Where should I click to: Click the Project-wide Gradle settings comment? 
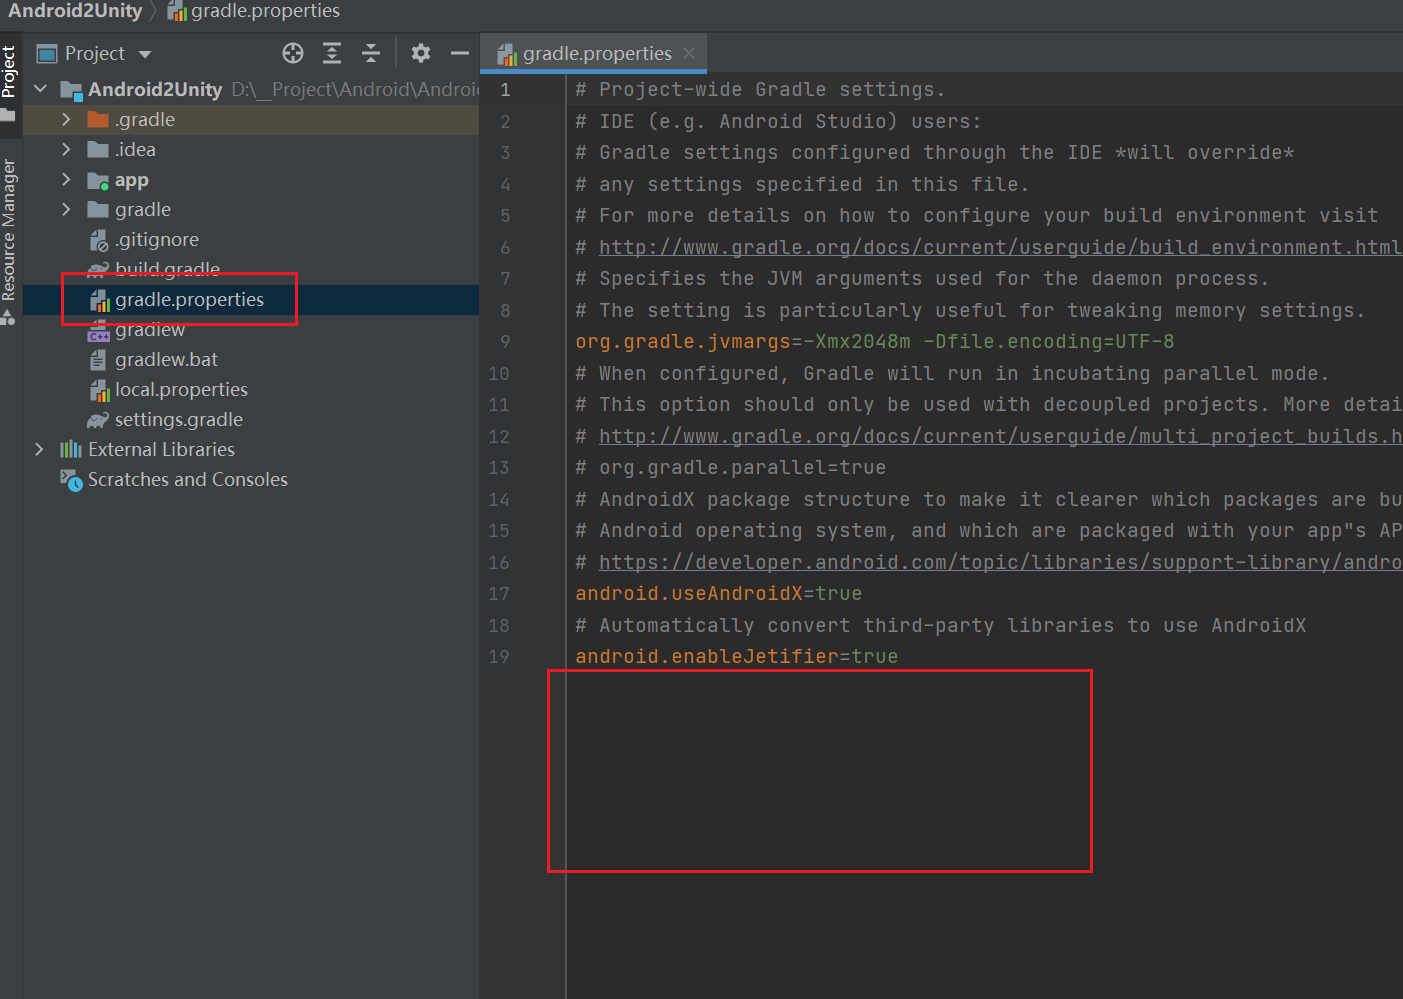[x=760, y=90]
